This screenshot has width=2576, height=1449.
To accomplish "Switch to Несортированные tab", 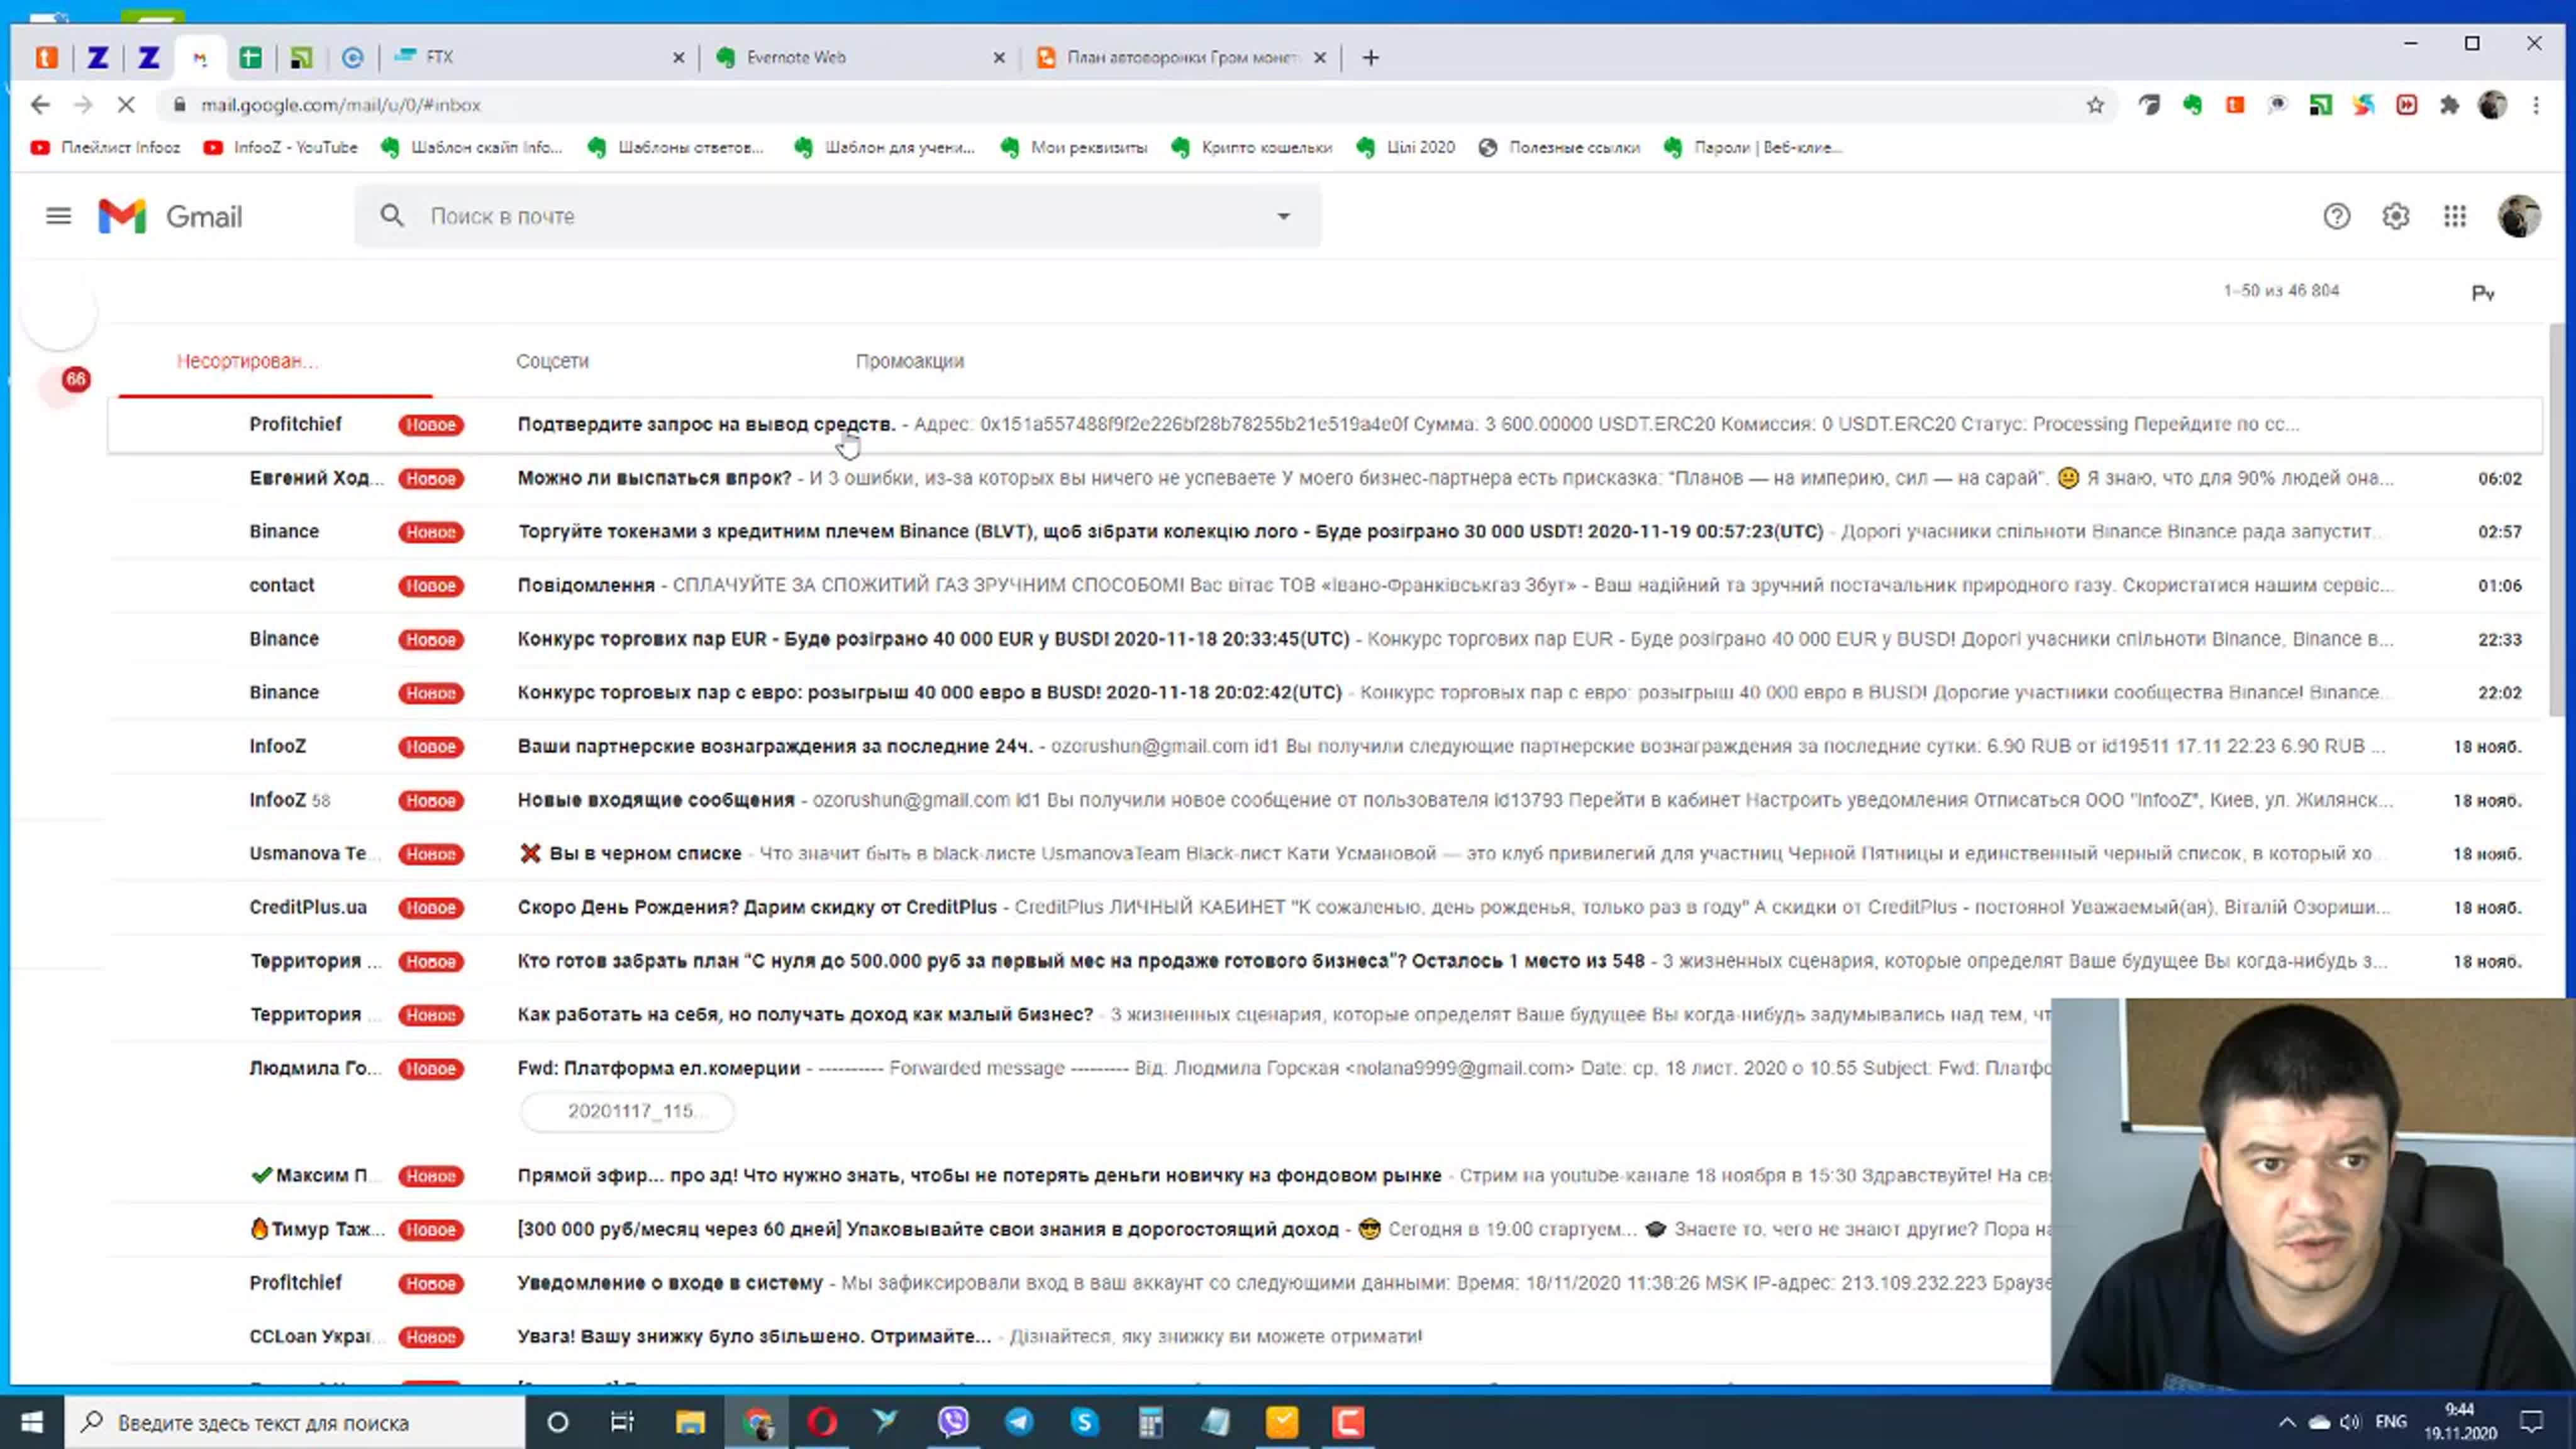I will coord(247,361).
